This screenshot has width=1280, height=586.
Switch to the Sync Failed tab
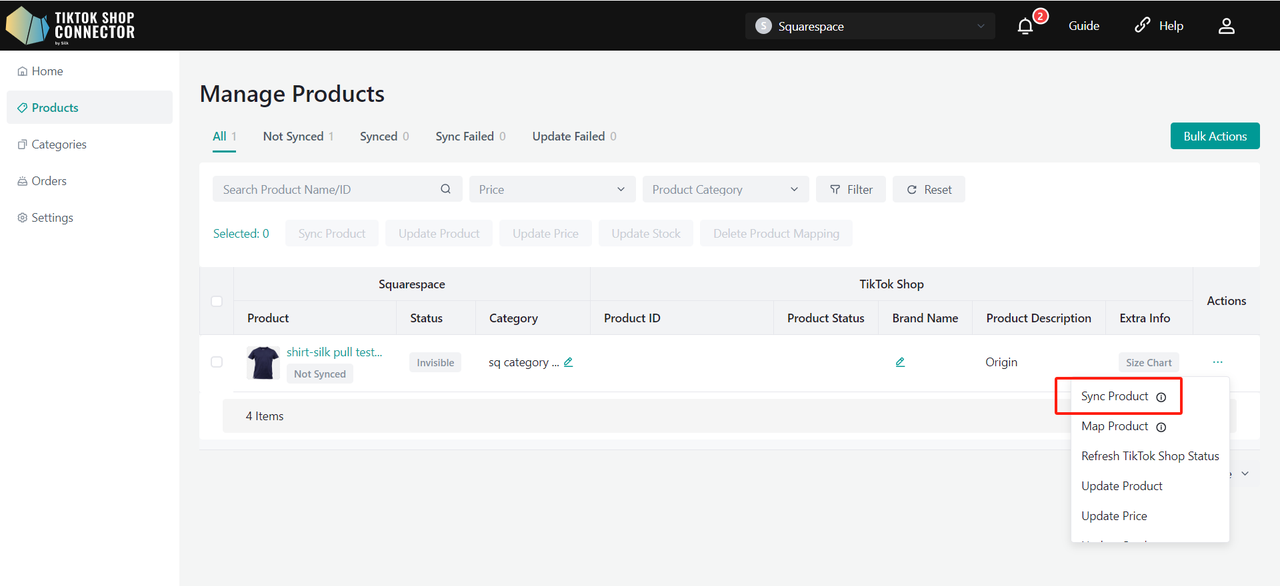[470, 137]
